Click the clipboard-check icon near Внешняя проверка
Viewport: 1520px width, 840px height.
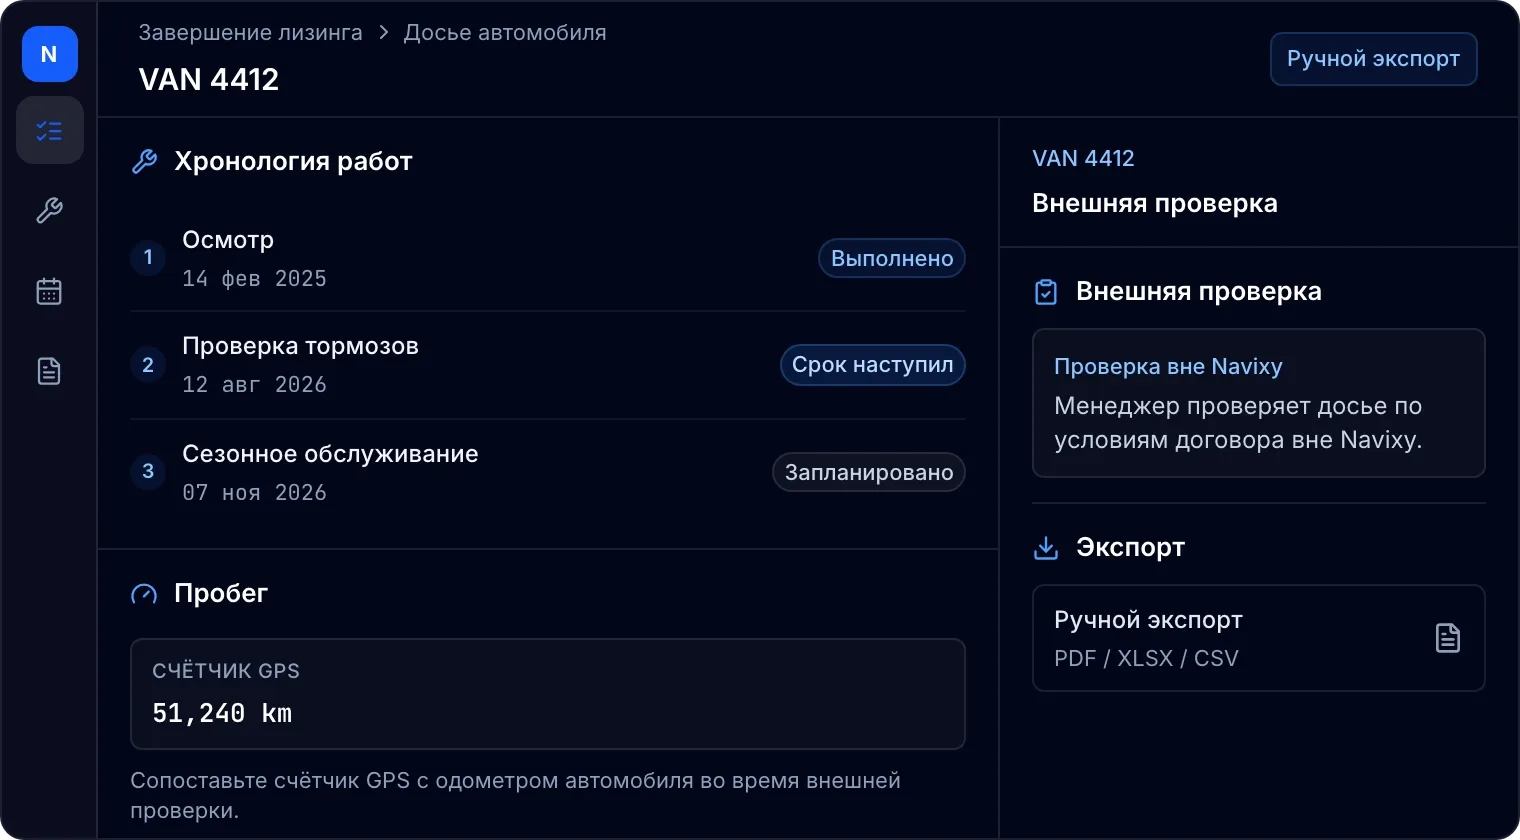coord(1046,292)
